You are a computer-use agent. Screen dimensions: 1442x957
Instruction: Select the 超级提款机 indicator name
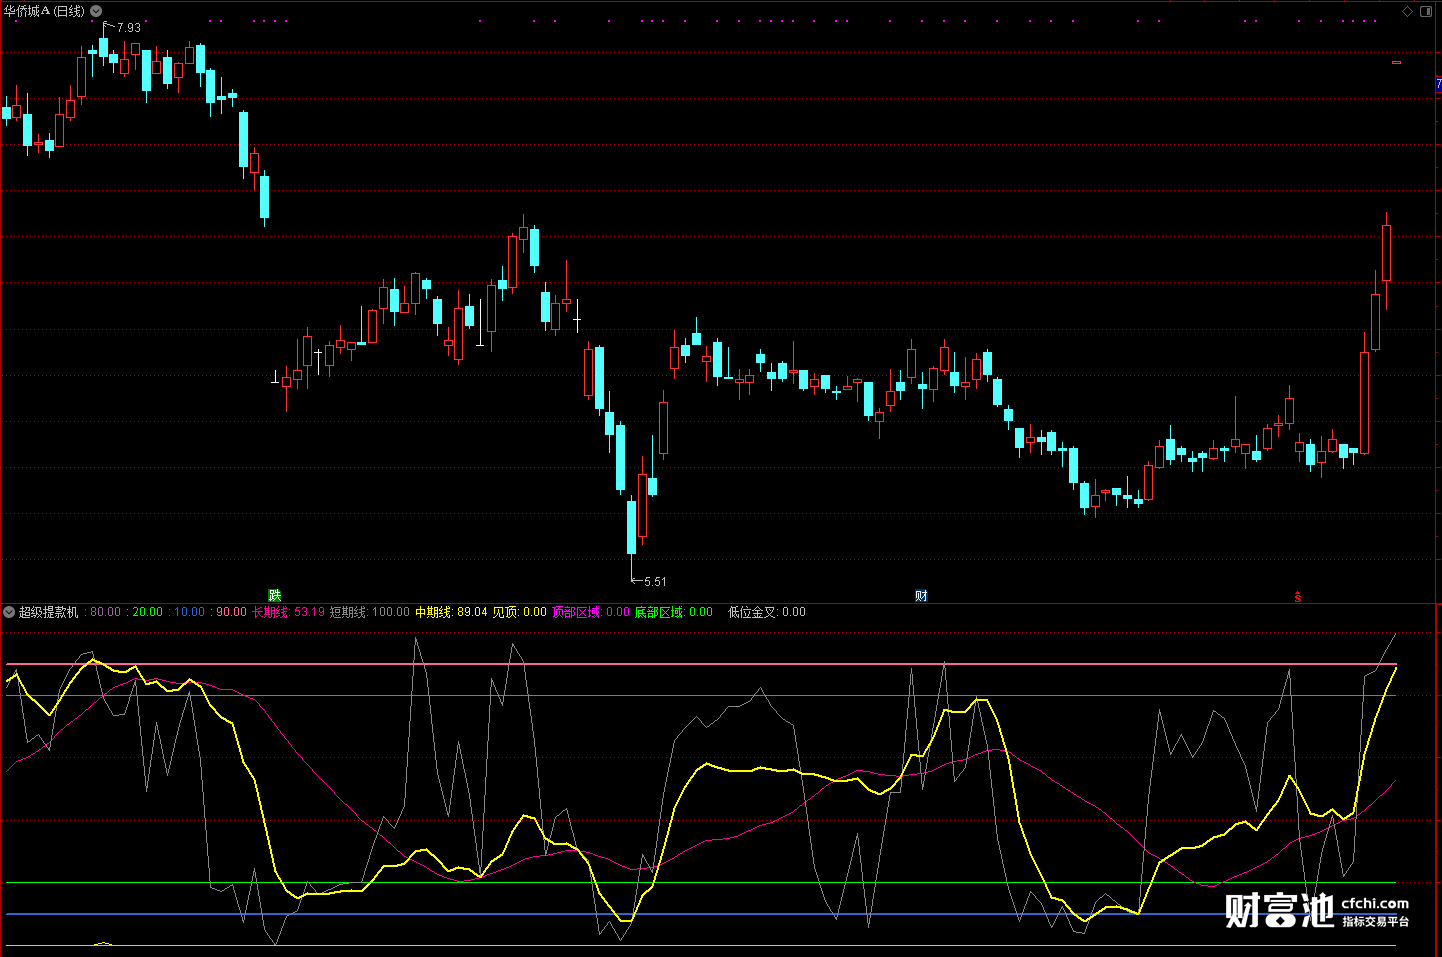click(x=48, y=612)
